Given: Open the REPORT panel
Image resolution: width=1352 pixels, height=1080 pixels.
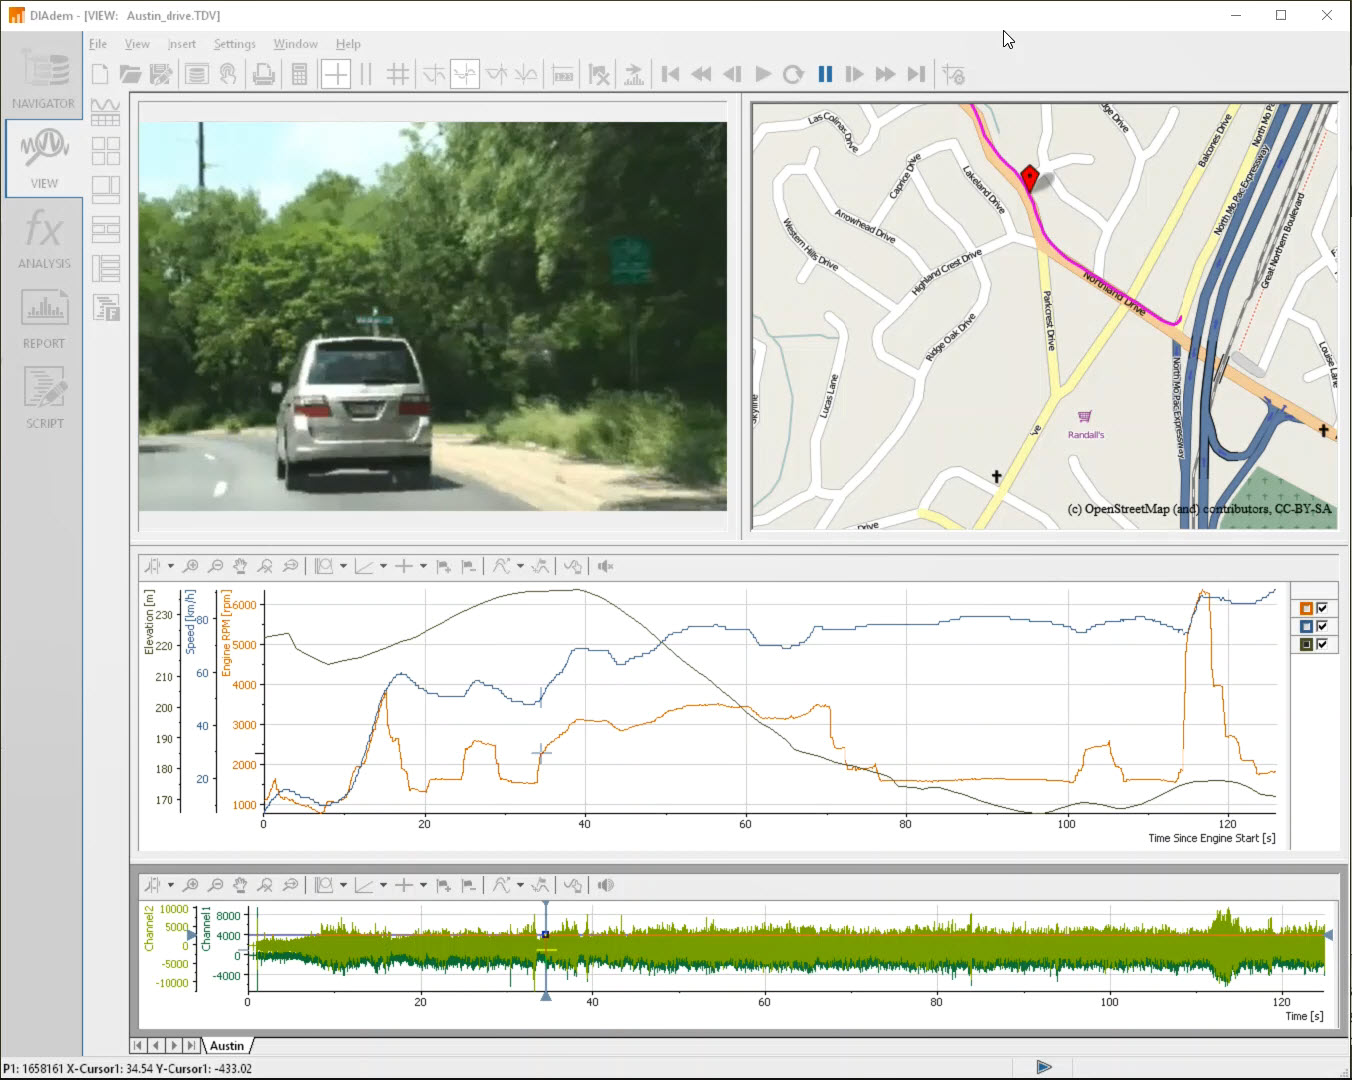Looking at the screenshot, I should coord(43,319).
